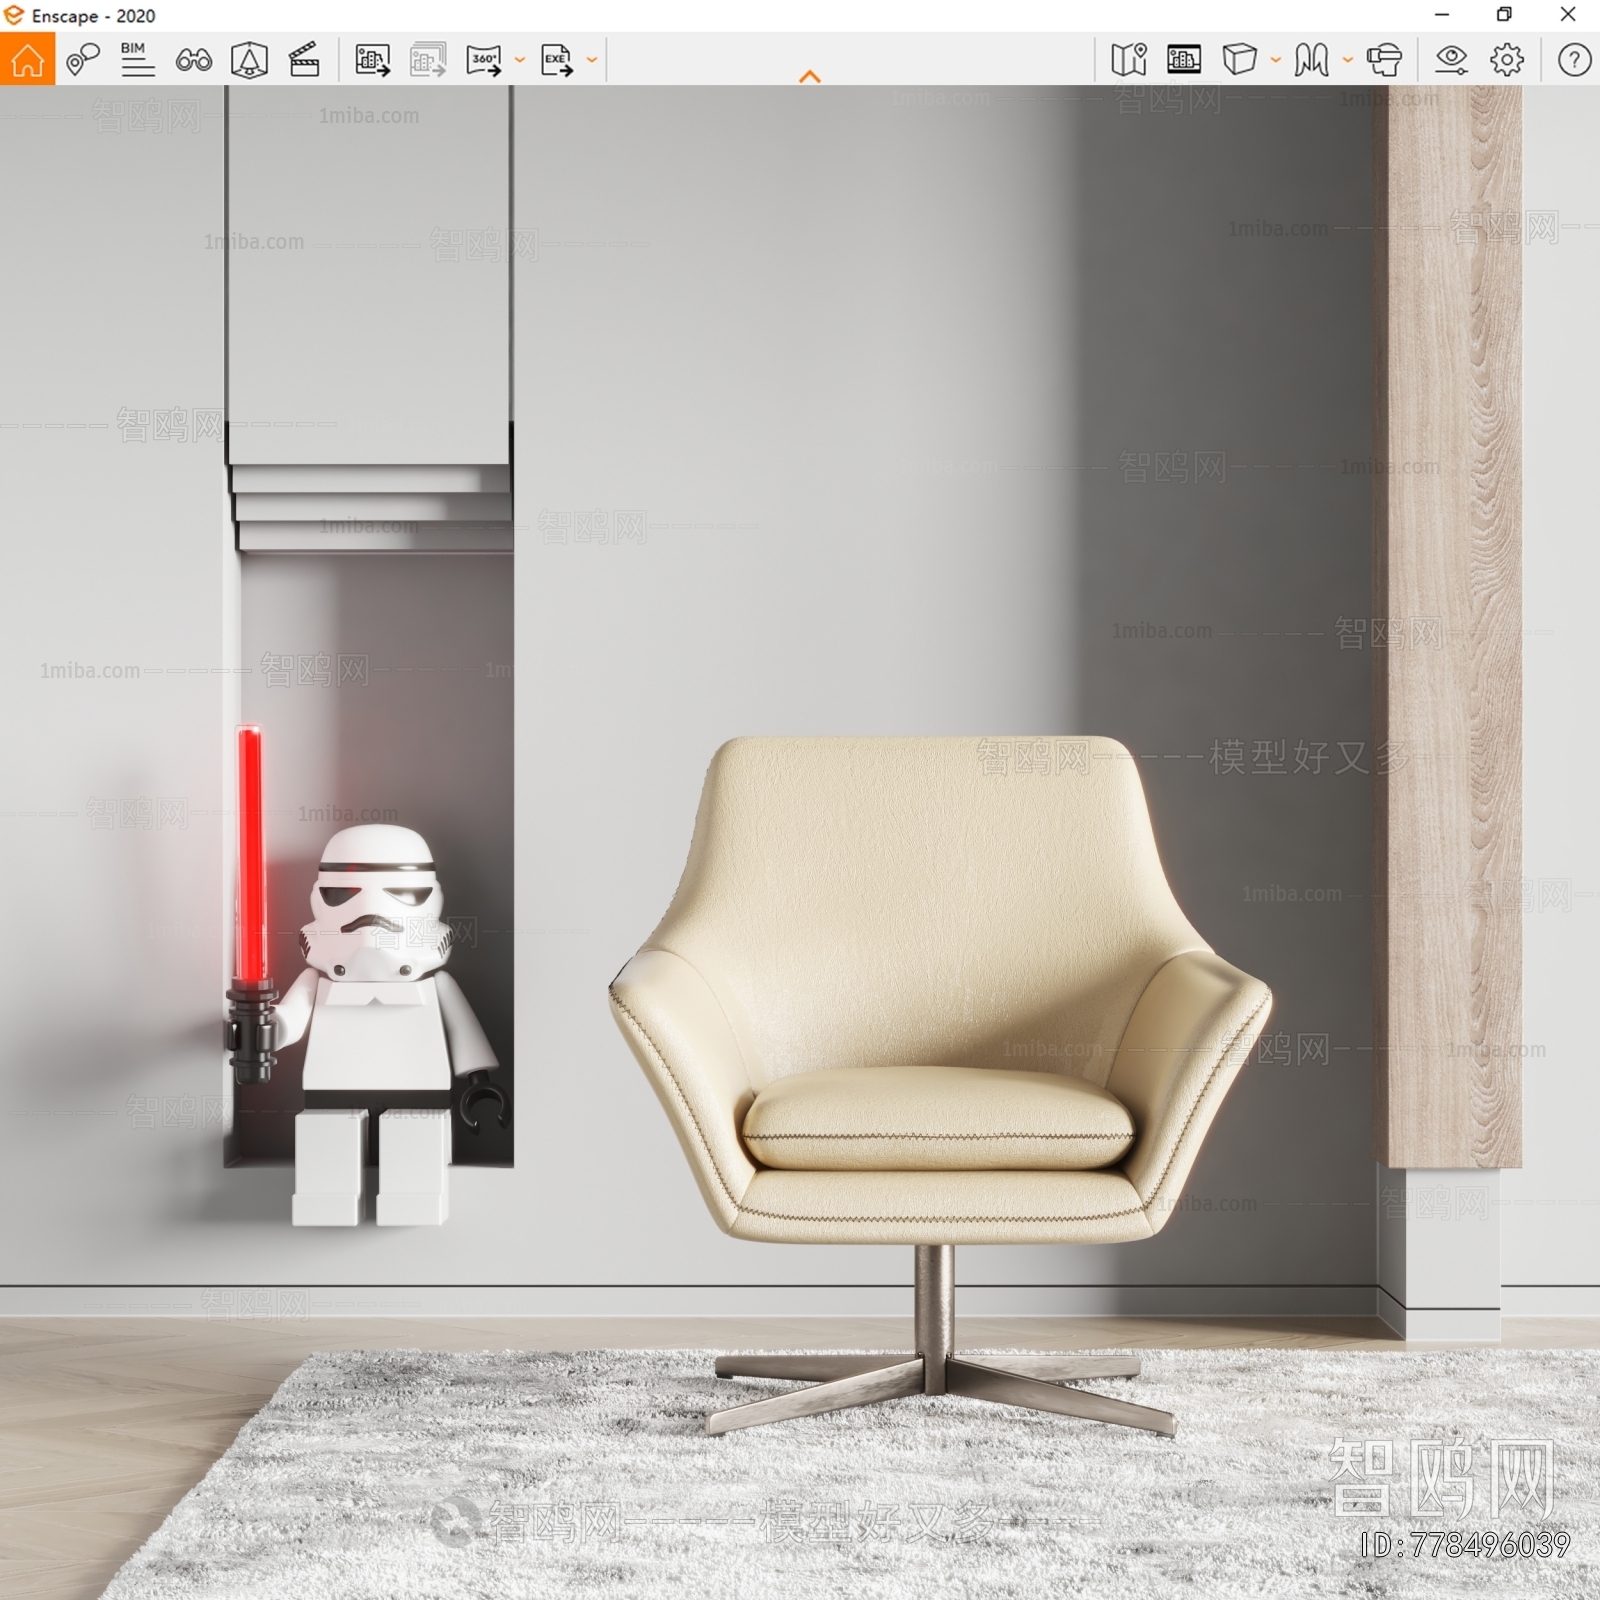This screenshot has width=1600, height=1600.
Task: Close the Enscape window
Action: [1568, 15]
